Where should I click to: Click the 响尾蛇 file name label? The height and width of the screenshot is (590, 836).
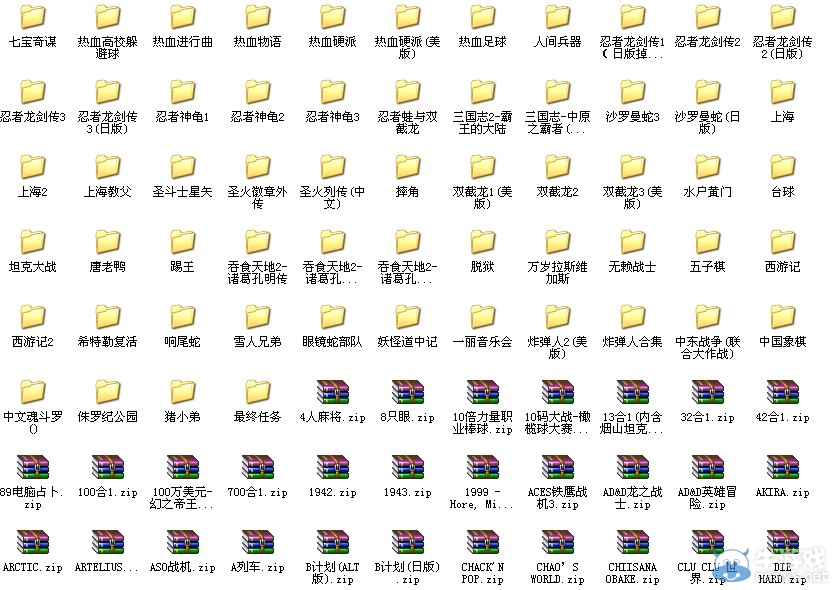point(183,342)
